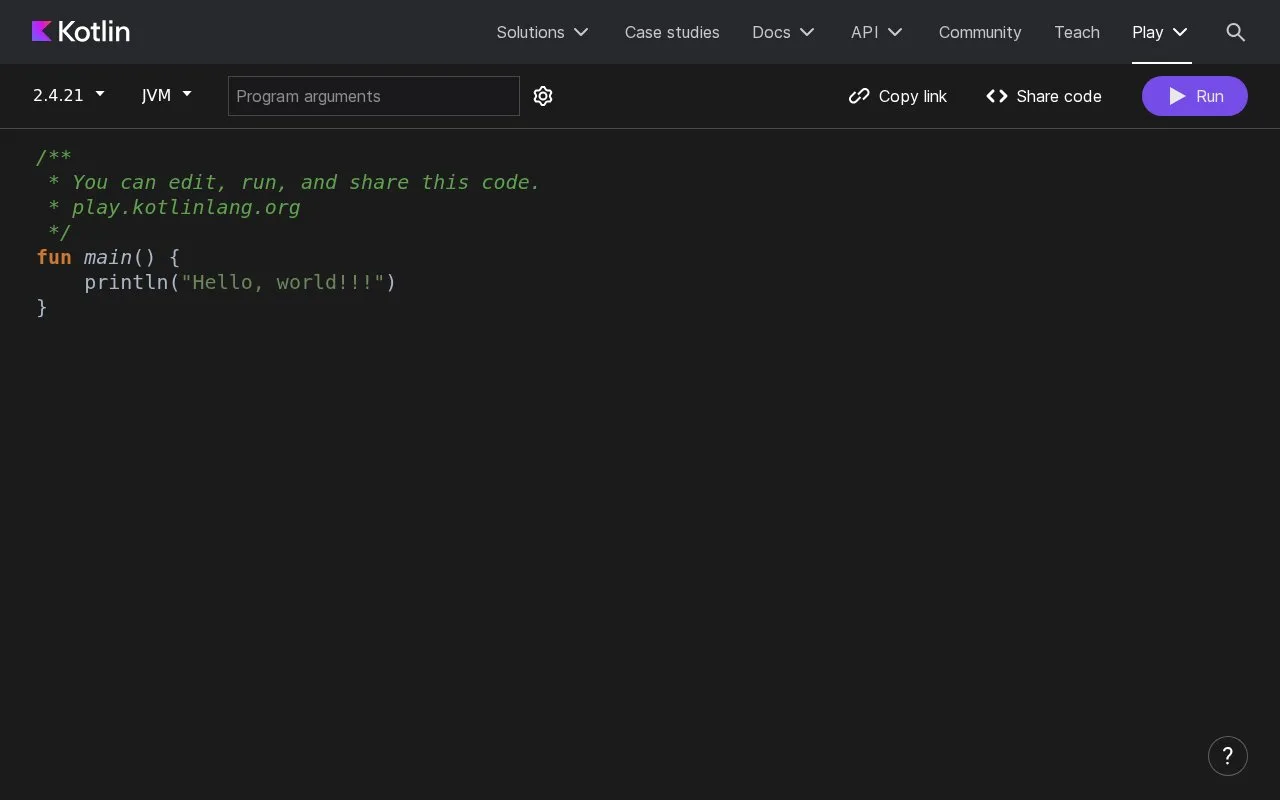Expand the Solutions menu

point(542,32)
